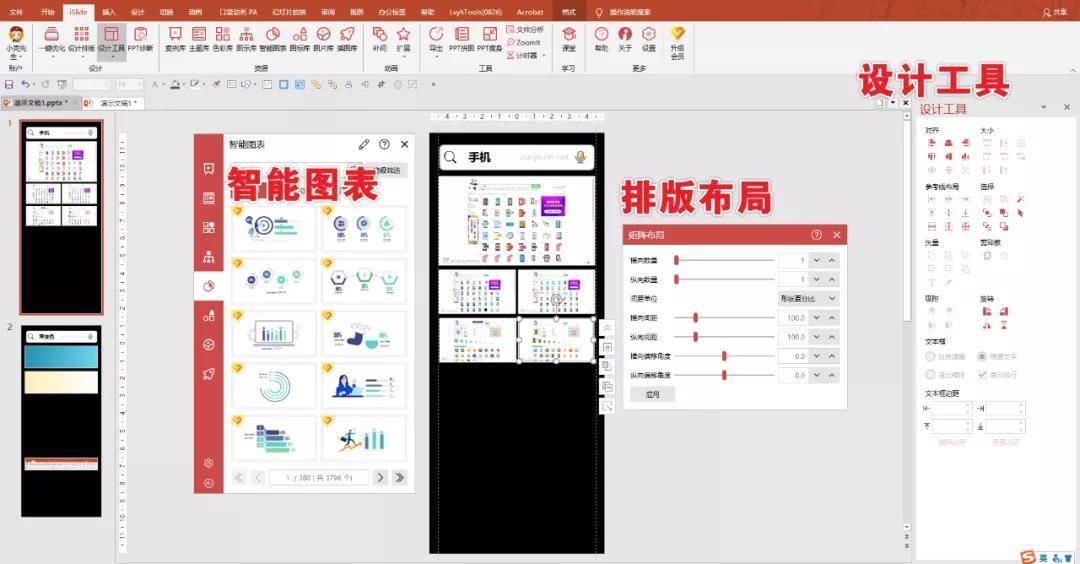Click help icon in the 矩阵布局 dialog

tap(817, 235)
